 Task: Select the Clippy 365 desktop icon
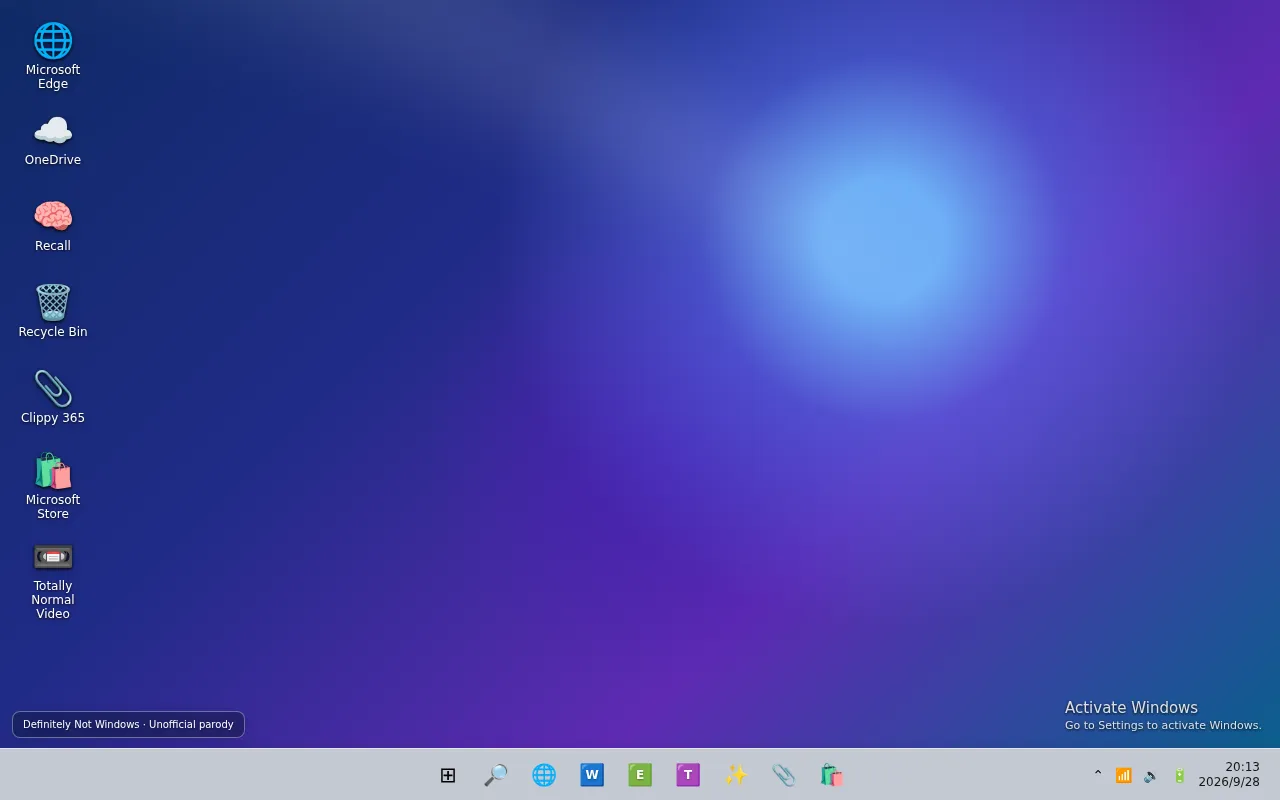53,397
